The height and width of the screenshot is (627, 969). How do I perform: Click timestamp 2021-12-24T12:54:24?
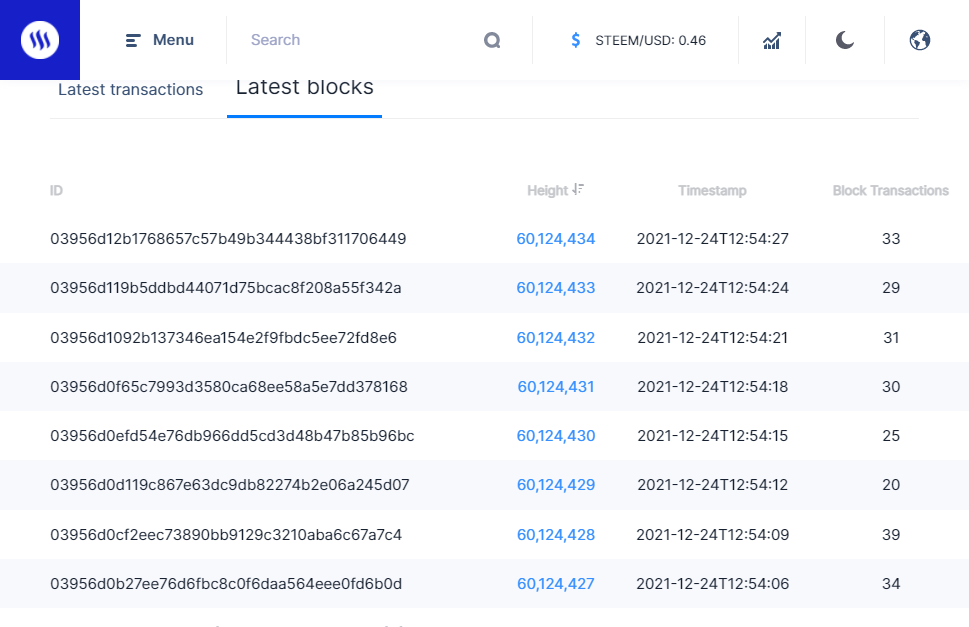713,288
